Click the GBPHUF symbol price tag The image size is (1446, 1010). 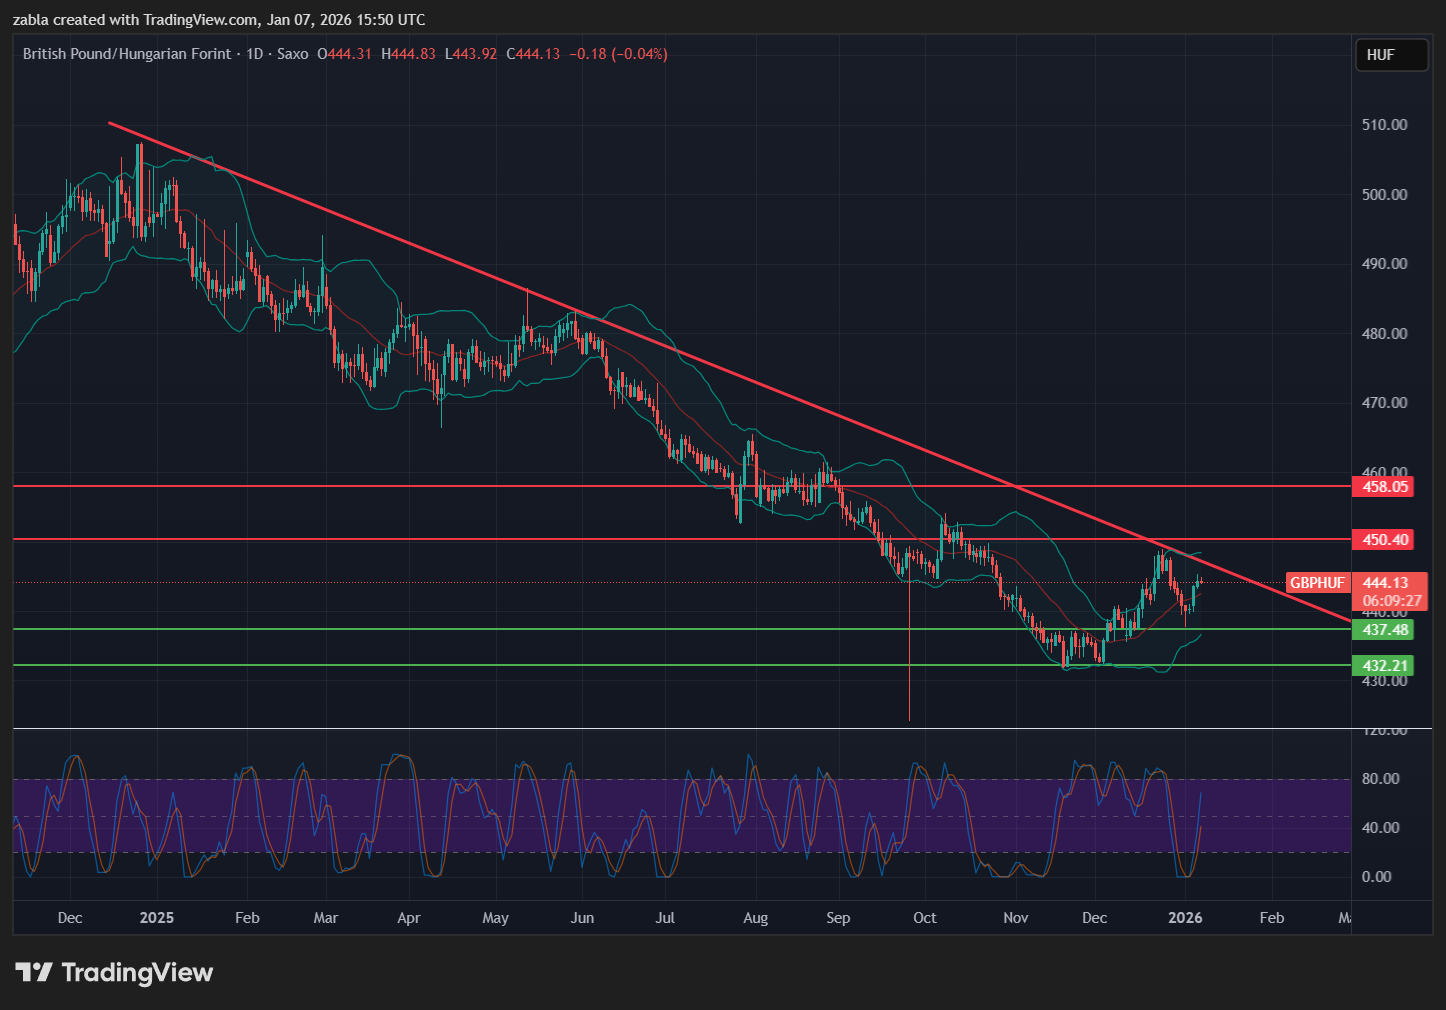point(1317,583)
